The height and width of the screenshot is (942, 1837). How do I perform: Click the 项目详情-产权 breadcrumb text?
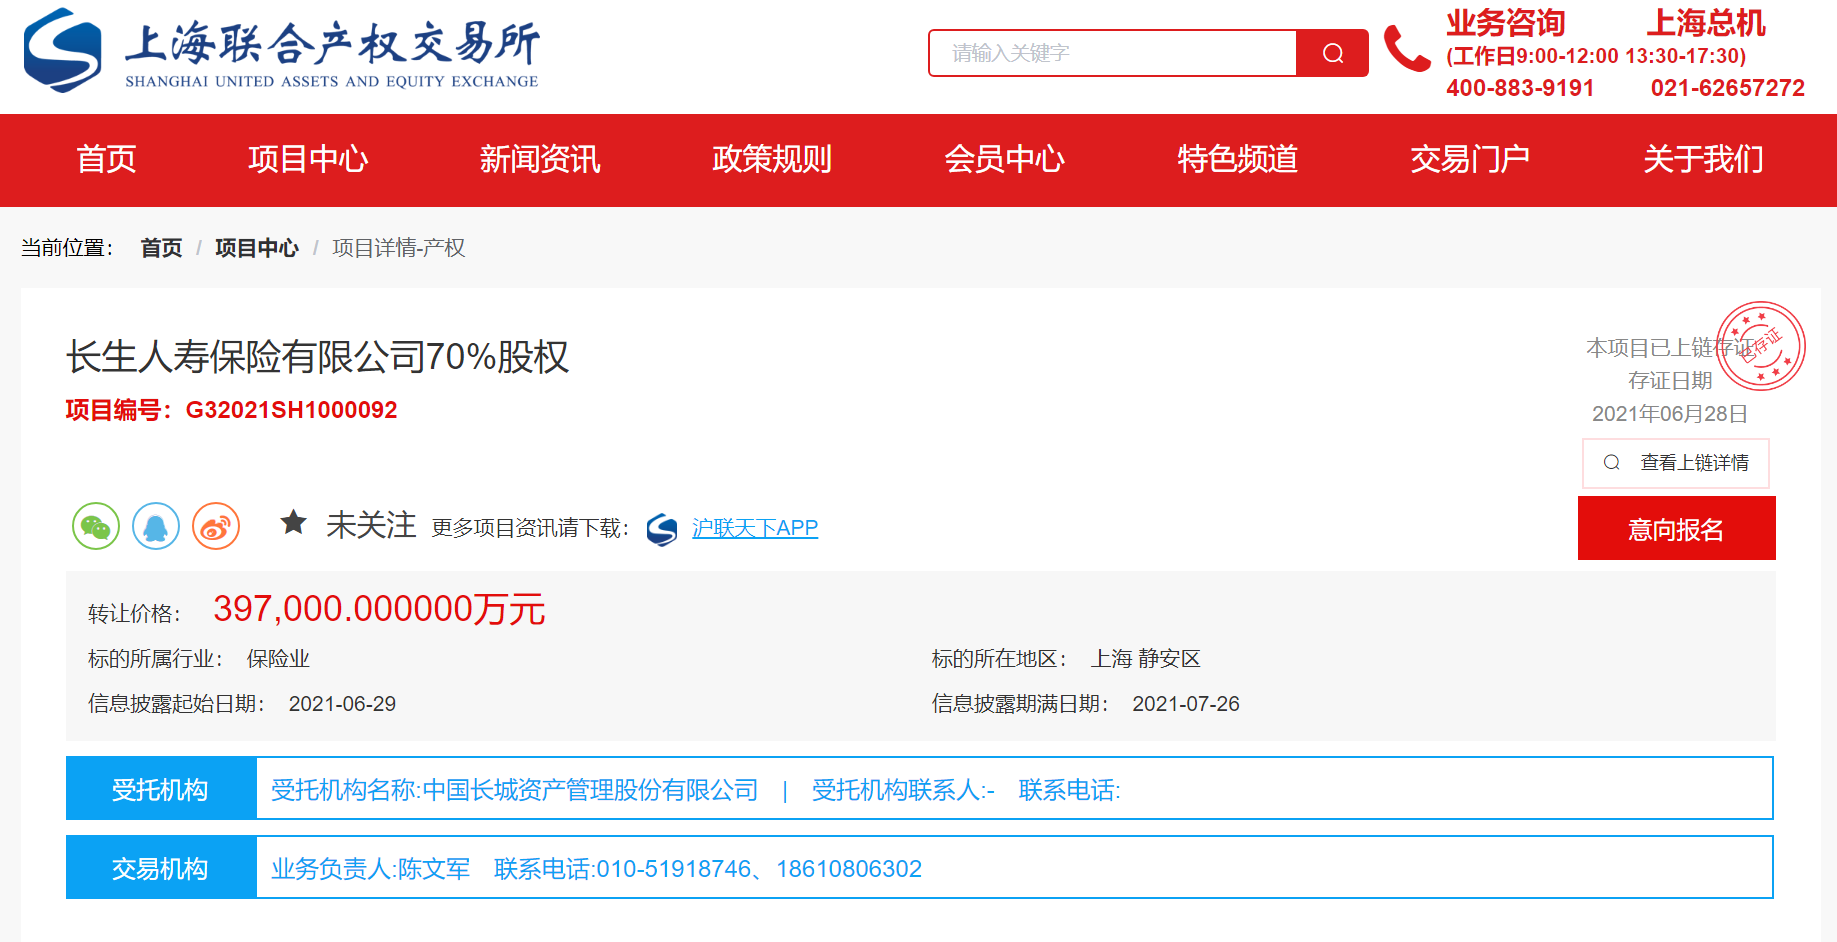click(399, 248)
